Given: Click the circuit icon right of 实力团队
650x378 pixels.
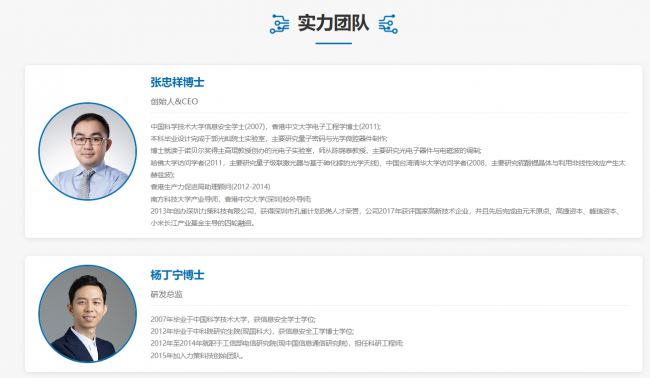Looking at the screenshot, I should coord(388,24).
